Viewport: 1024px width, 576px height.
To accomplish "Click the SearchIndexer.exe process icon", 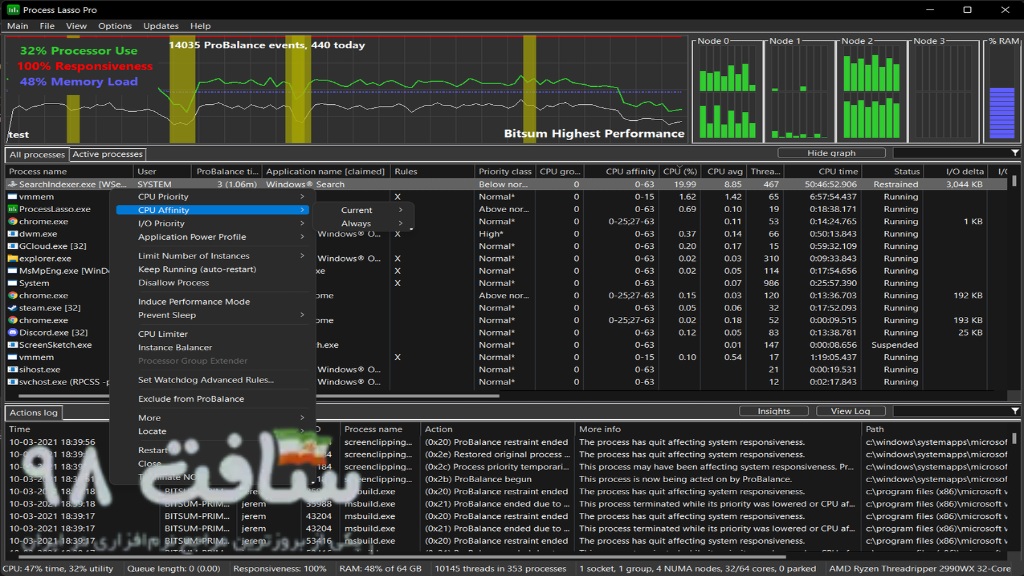I will (x=12, y=184).
